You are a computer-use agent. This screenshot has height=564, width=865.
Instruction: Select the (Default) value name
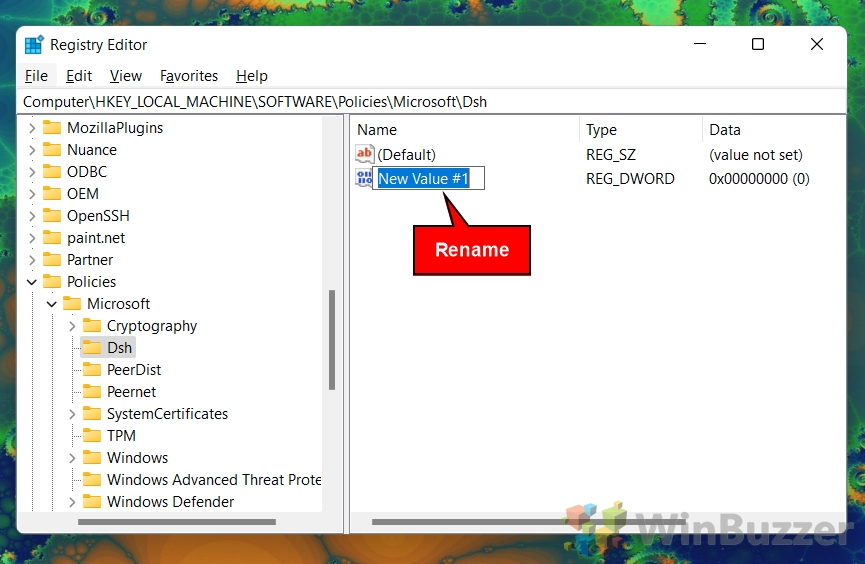pos(407,155)
